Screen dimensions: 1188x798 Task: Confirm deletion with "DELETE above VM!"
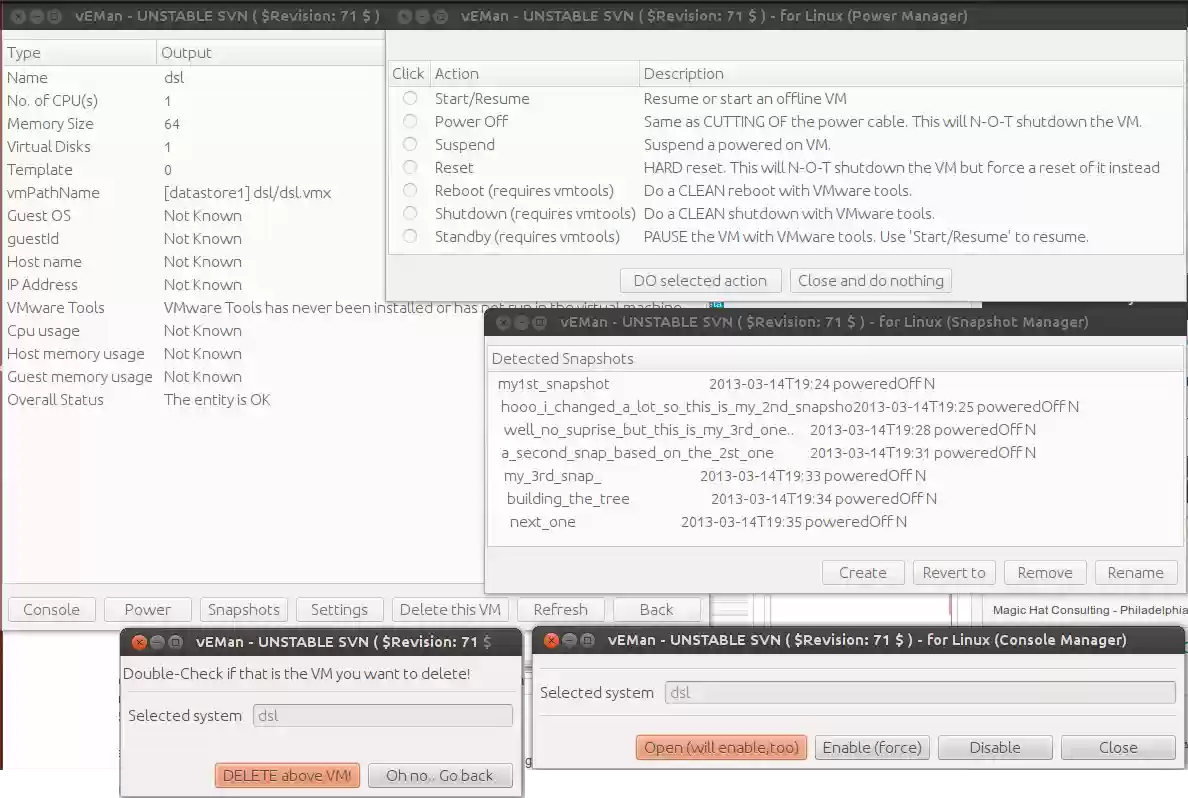[x=287, y=775]
